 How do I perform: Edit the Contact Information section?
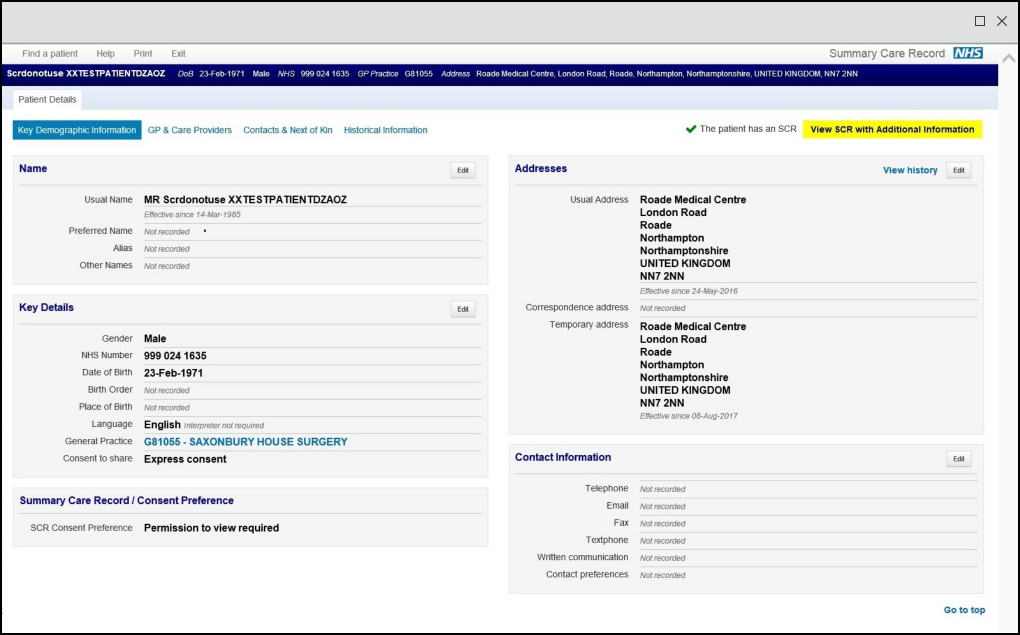tap(959, 459)
